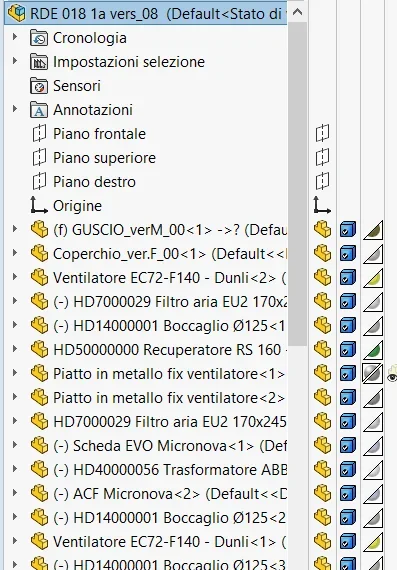Expand the Cronologia folder
Viewport: 397px width, 570px height.
coord(15,37)
